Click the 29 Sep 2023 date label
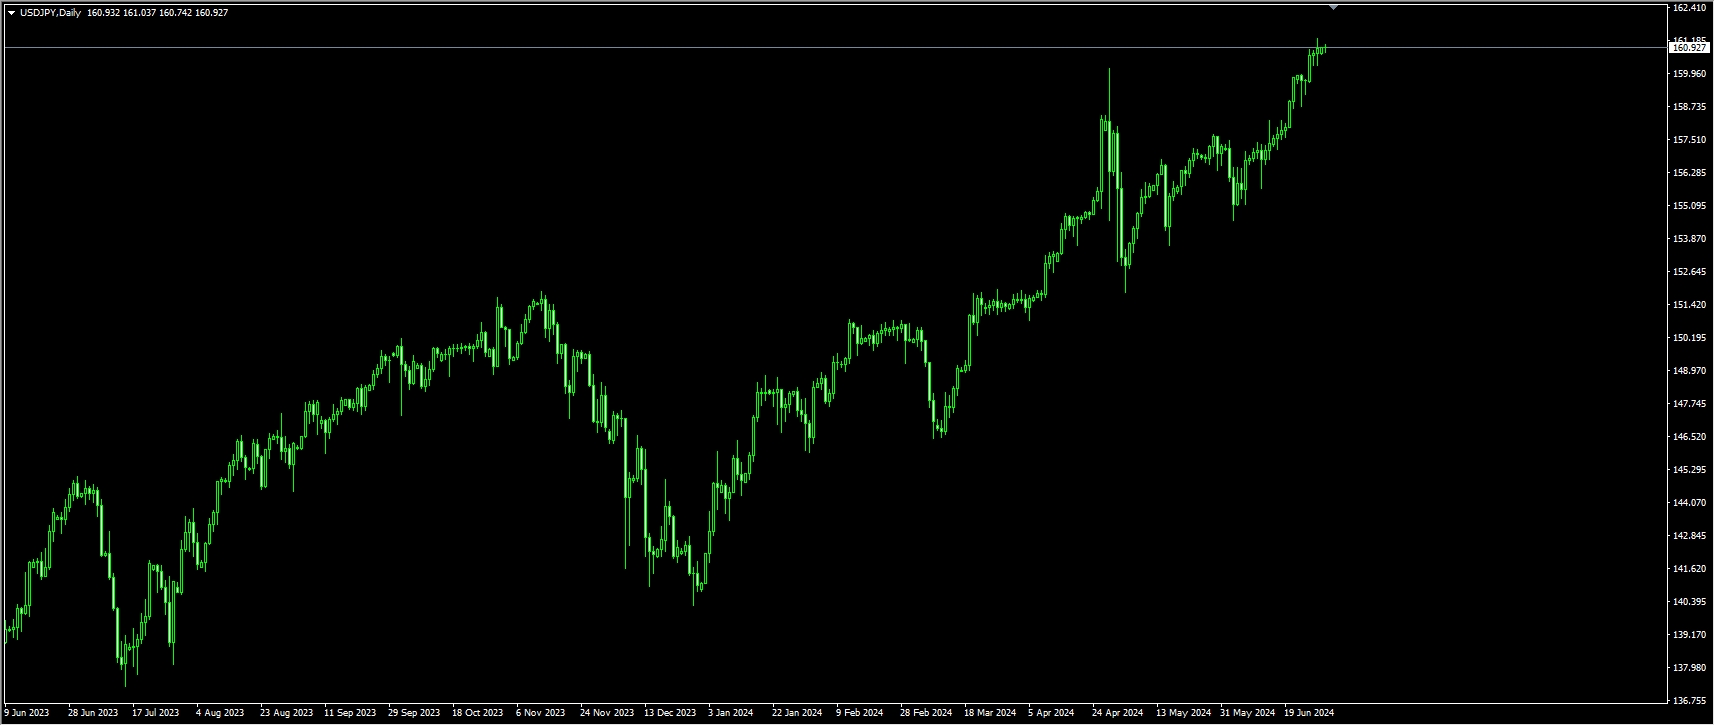The width and height of the screenshot is (1715, 726). (x=414, y=714)
